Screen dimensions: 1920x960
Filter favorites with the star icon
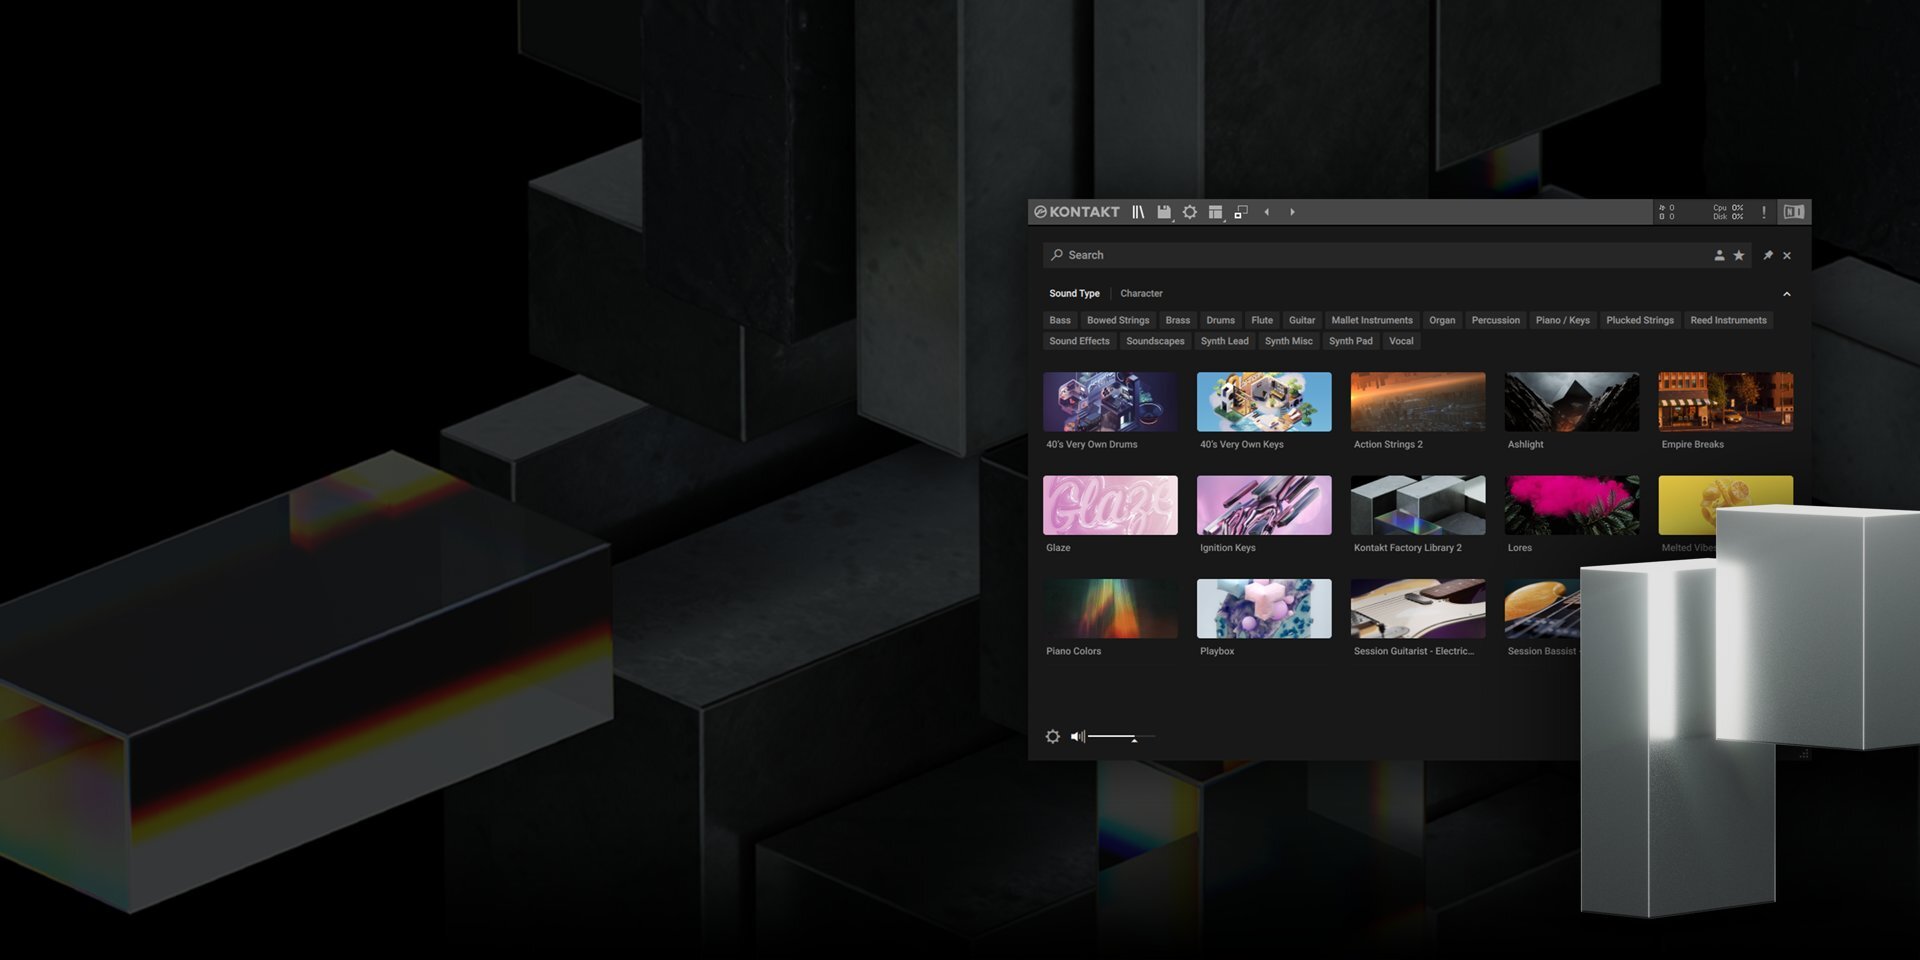pyautogui.click(x=1739, y=256)
